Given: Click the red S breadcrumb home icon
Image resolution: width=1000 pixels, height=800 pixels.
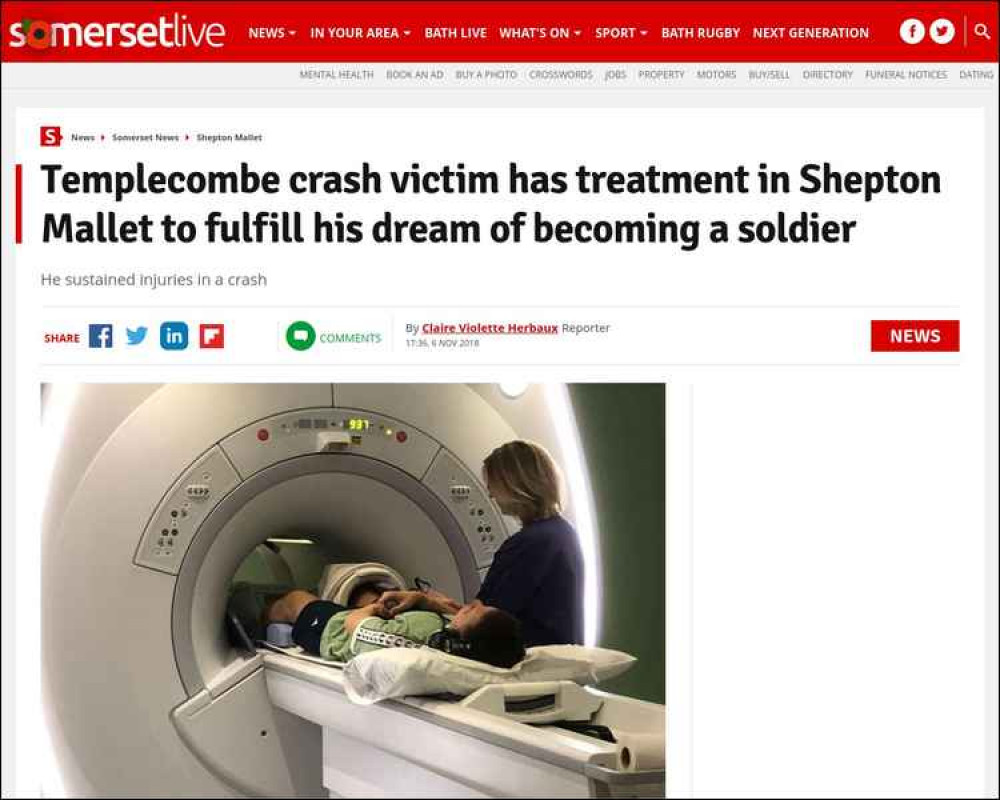Looking at the screenshot, I should [50, 137].
